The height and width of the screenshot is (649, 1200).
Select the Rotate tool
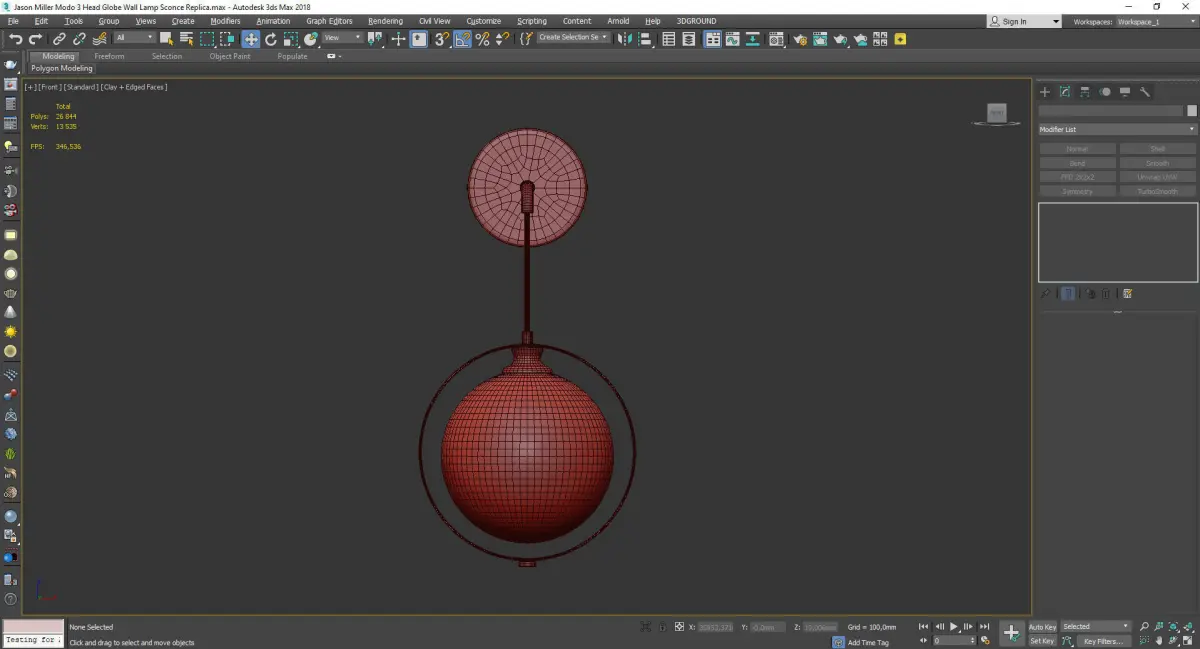[270, 39]
